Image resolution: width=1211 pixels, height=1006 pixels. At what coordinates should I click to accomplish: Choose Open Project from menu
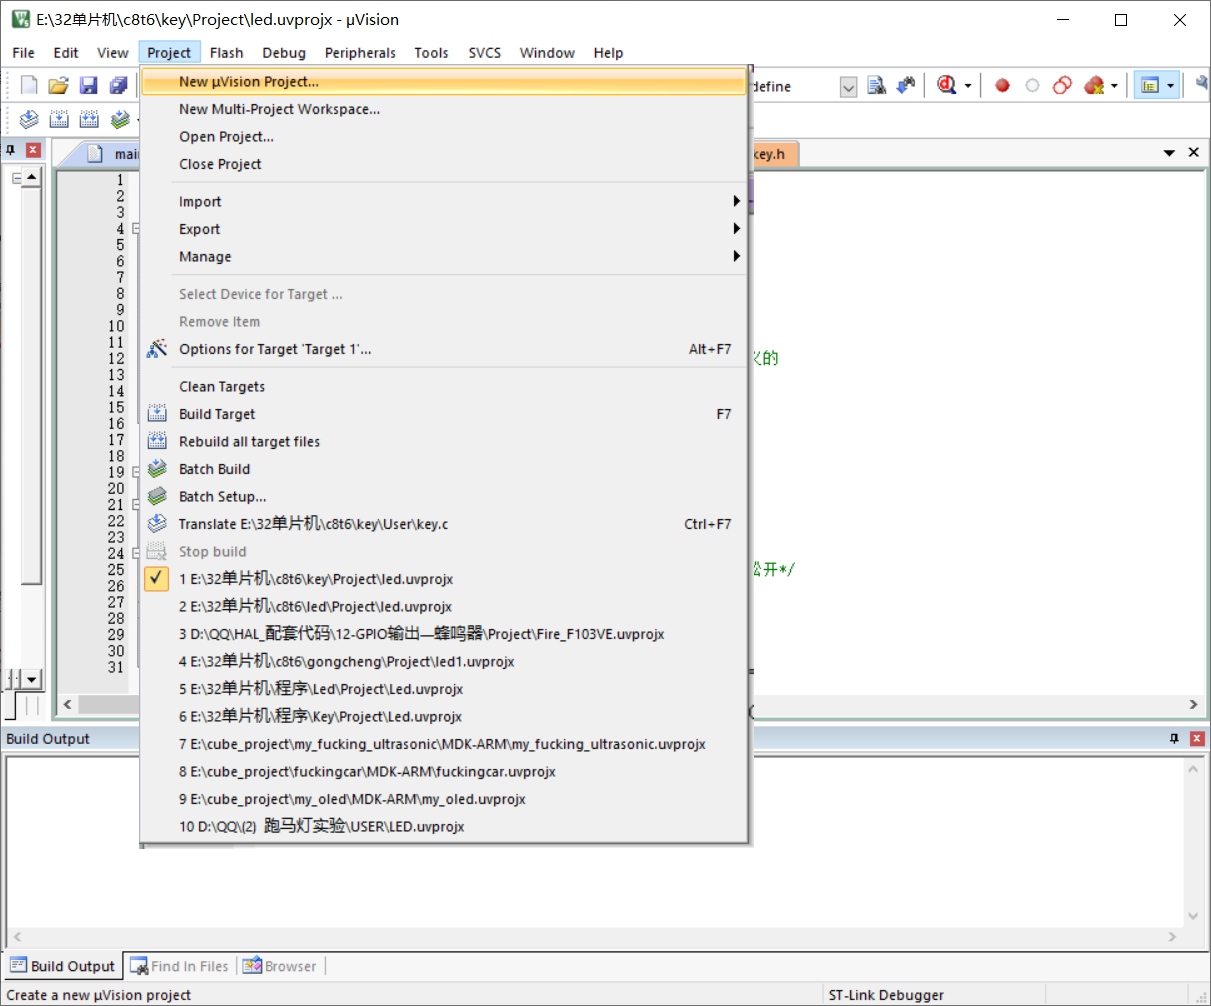coord(444,137)
